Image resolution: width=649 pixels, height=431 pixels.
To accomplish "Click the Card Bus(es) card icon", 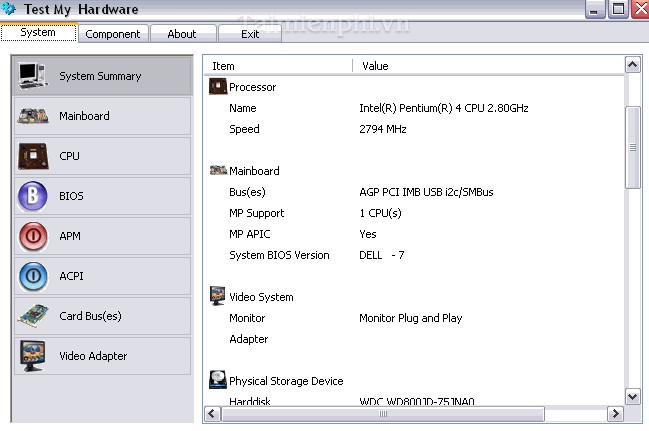I will click(x=33, y=315).
